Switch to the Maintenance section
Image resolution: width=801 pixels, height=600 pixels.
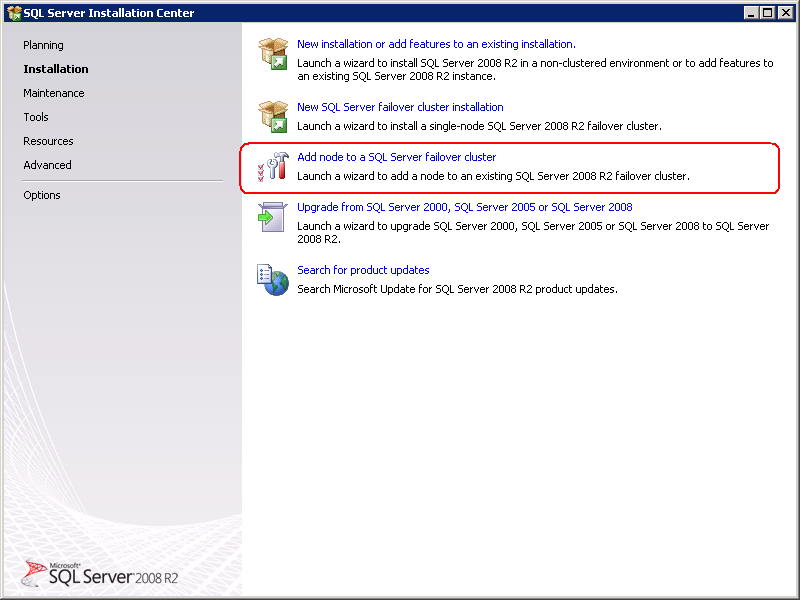coord(53,93)
